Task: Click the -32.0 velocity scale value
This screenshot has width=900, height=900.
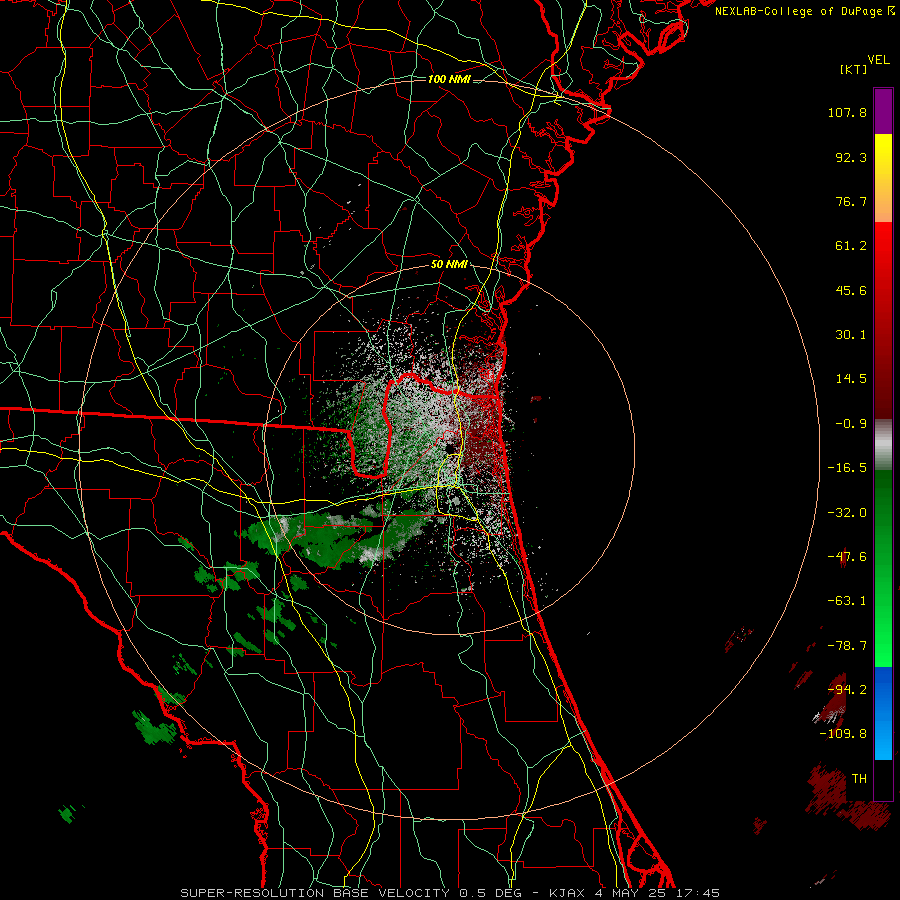Action: pos(847,513)
